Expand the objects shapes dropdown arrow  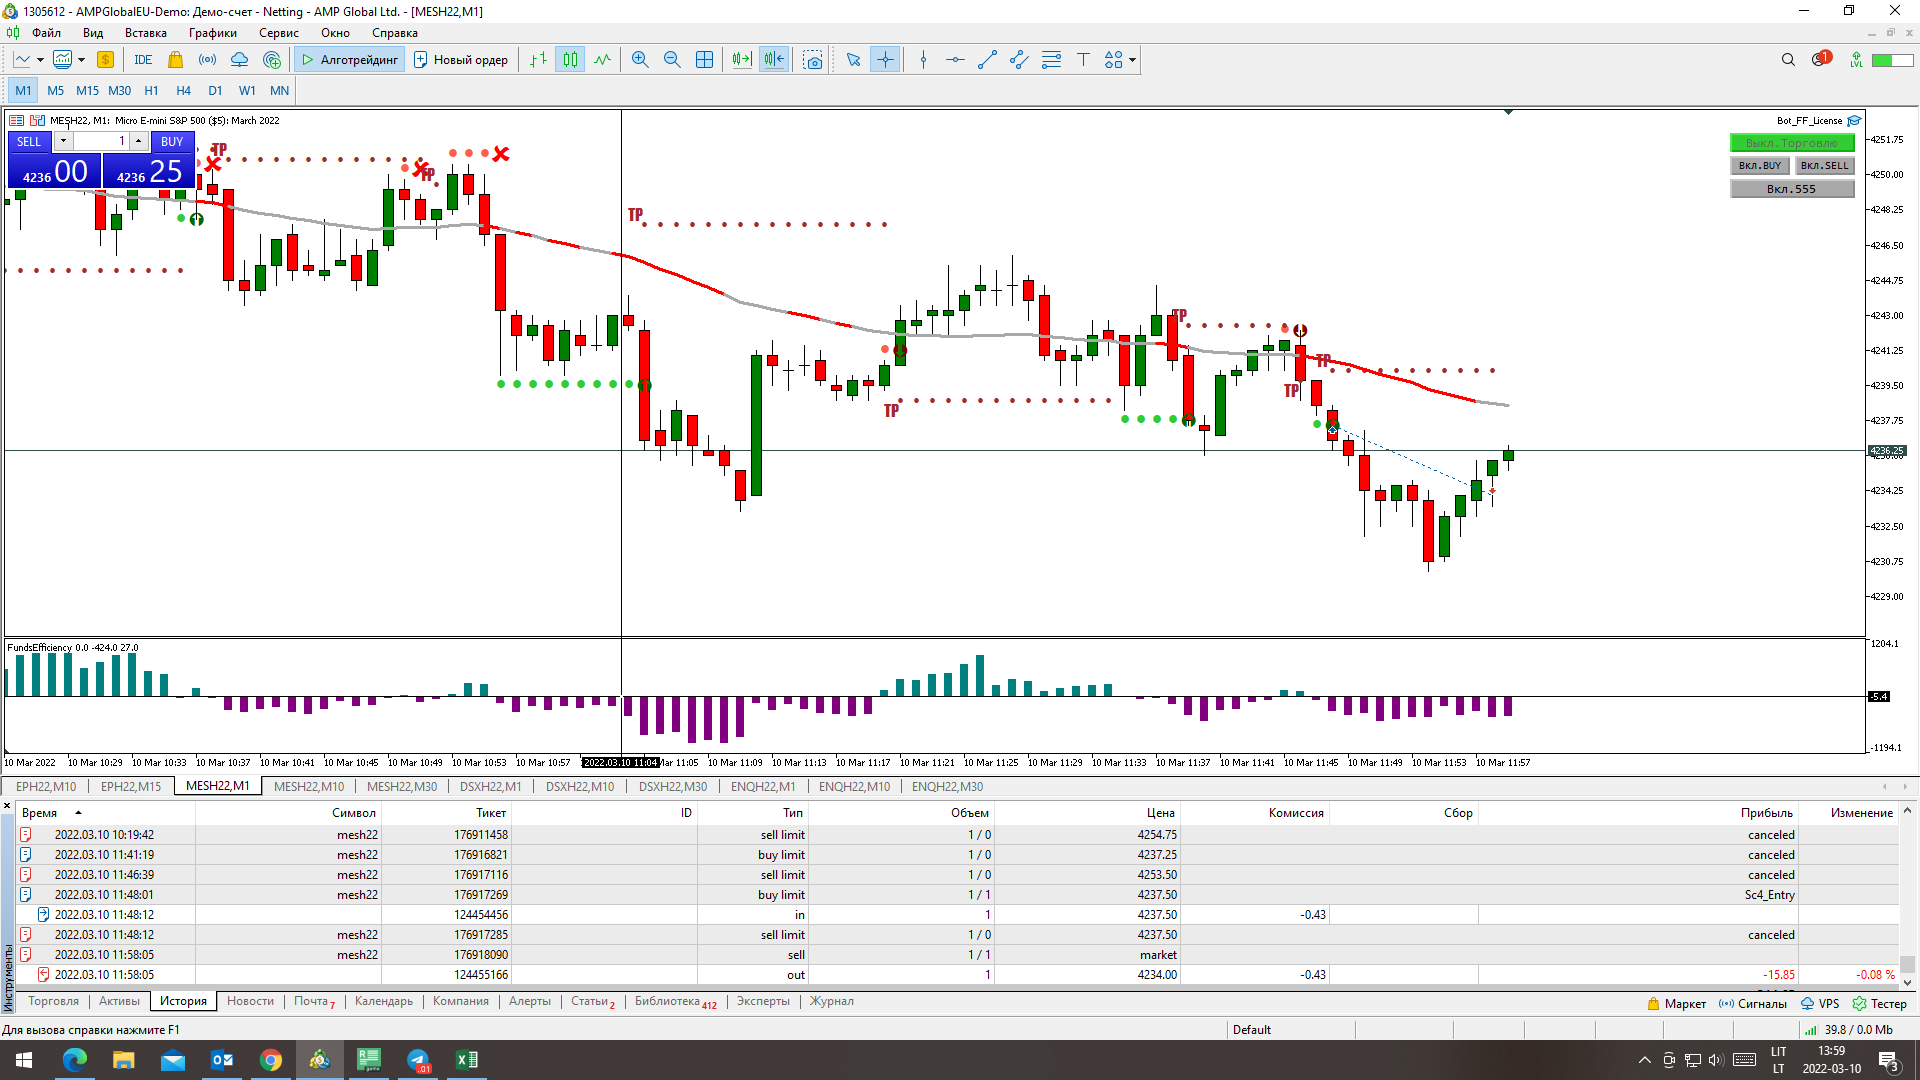point(1133,60)
